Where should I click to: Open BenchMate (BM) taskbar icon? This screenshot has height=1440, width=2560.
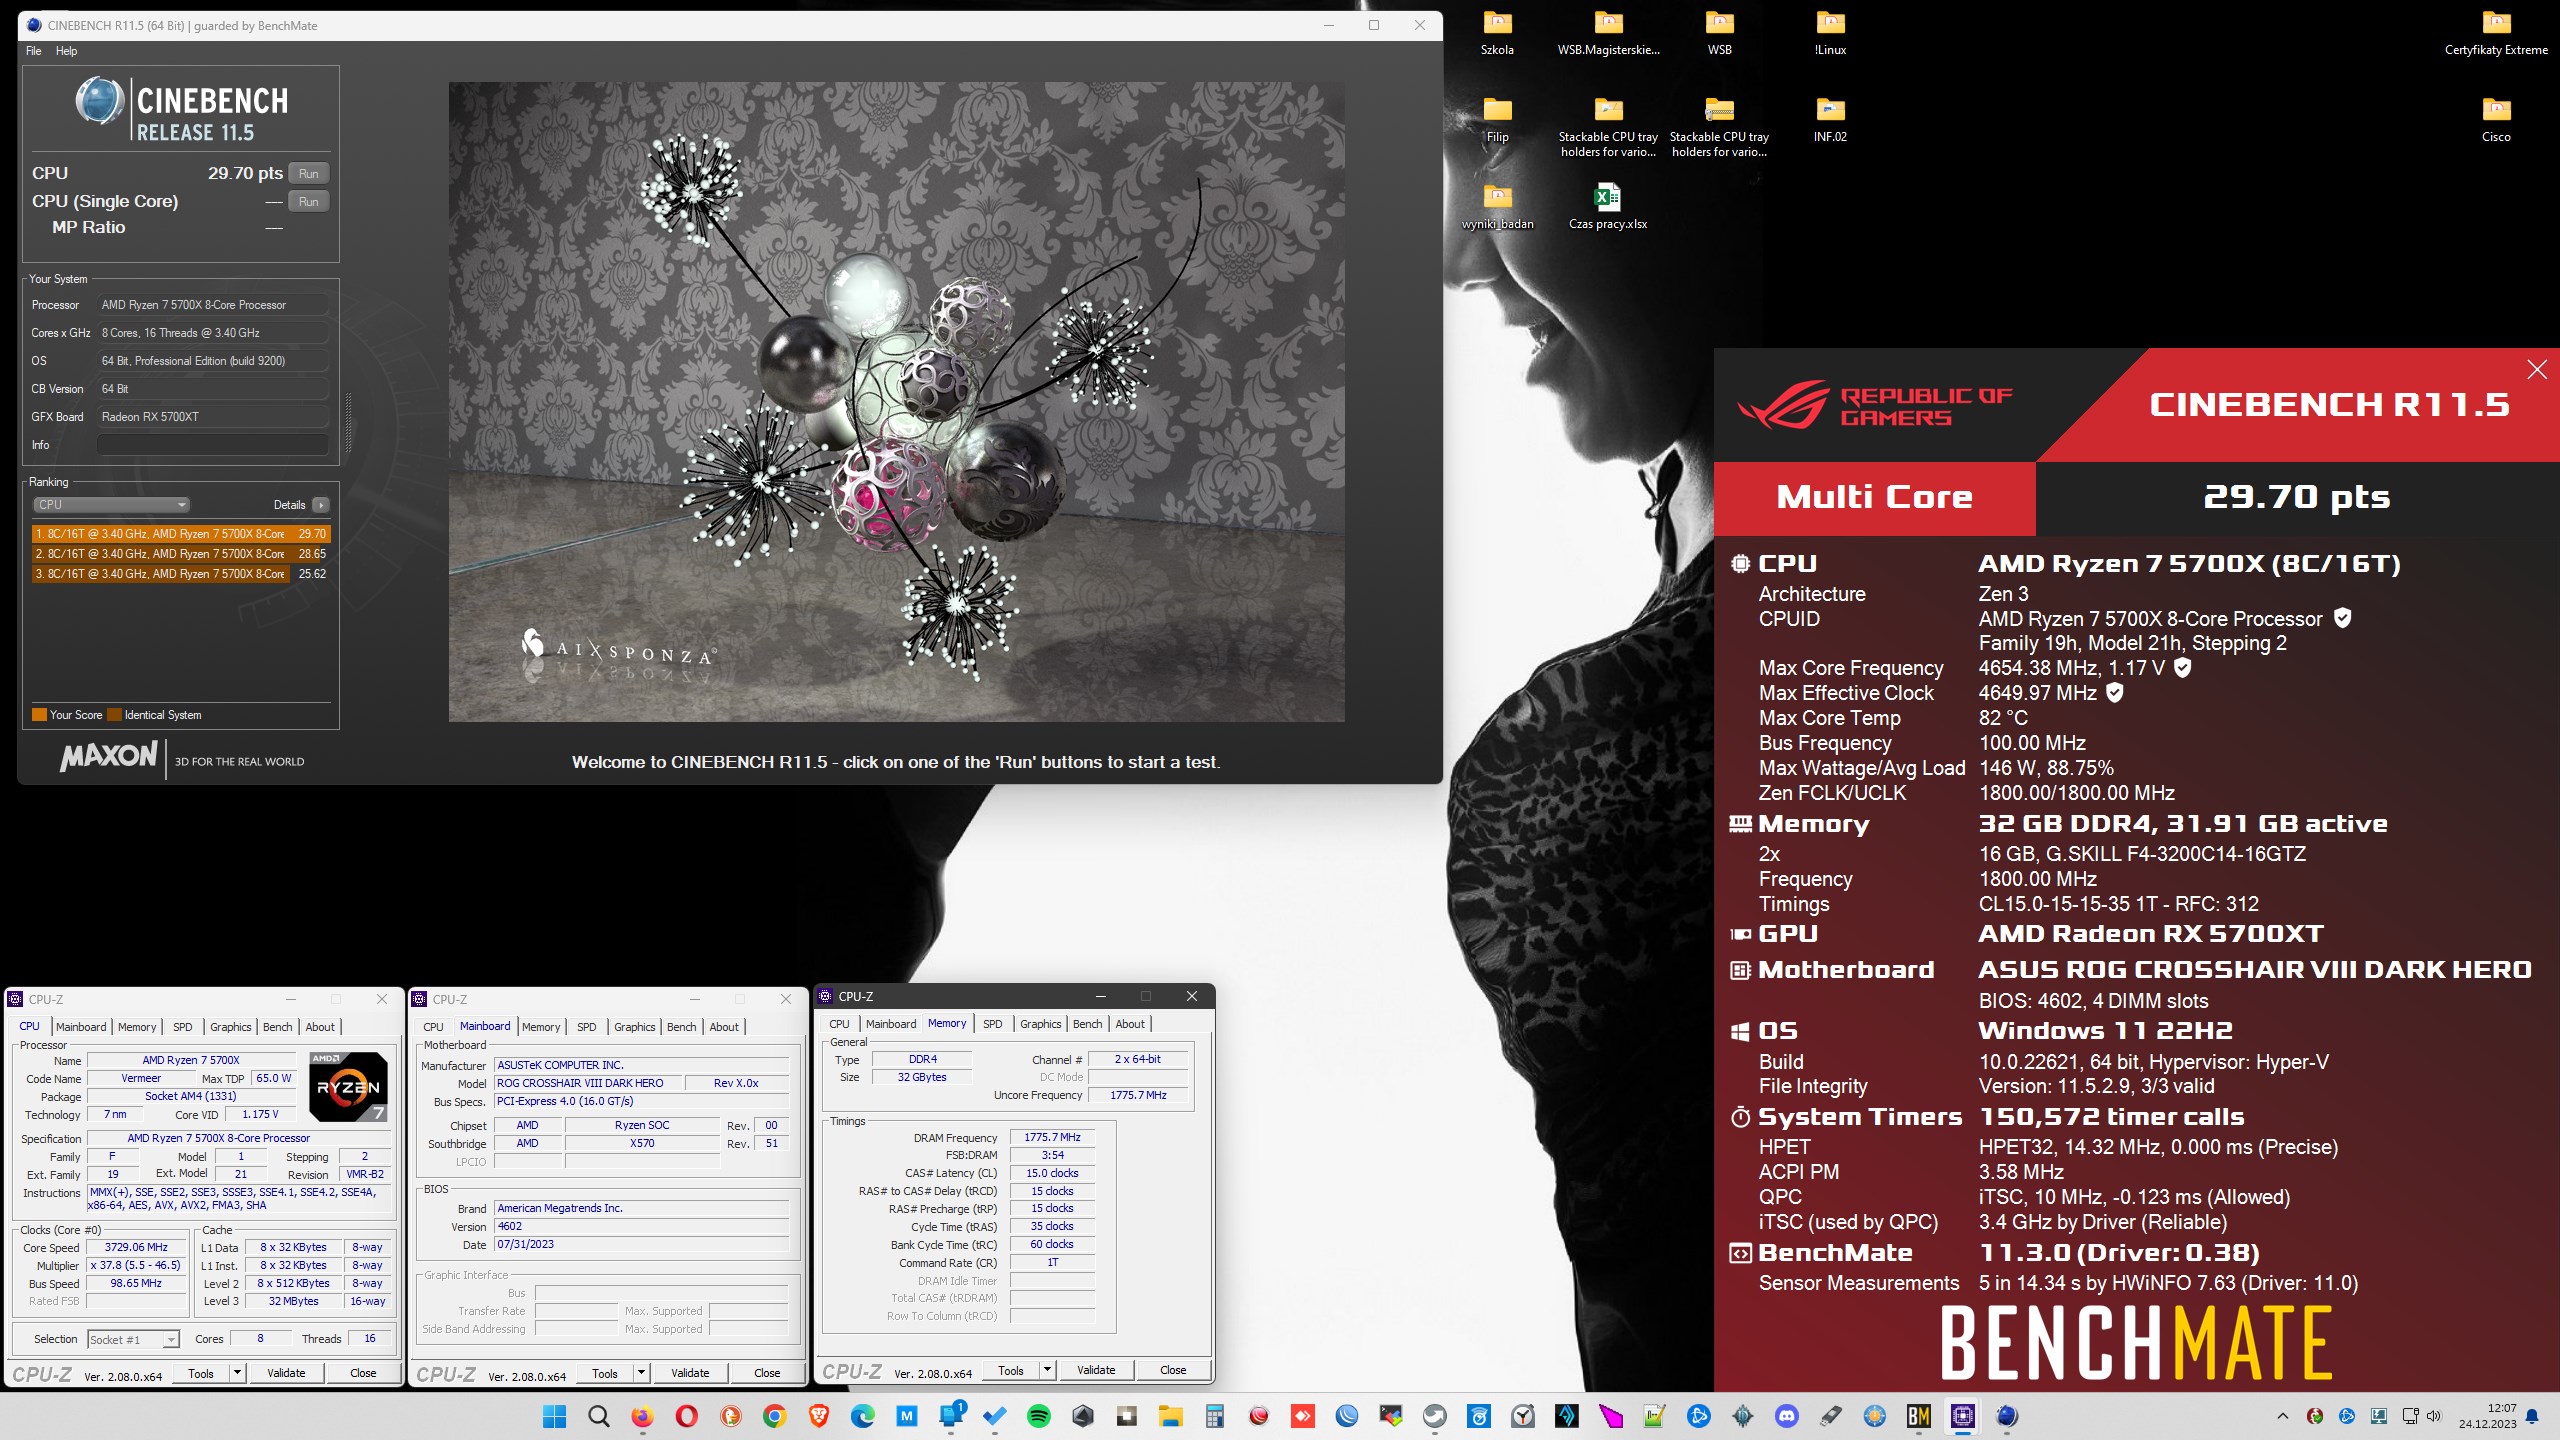1918,1416
